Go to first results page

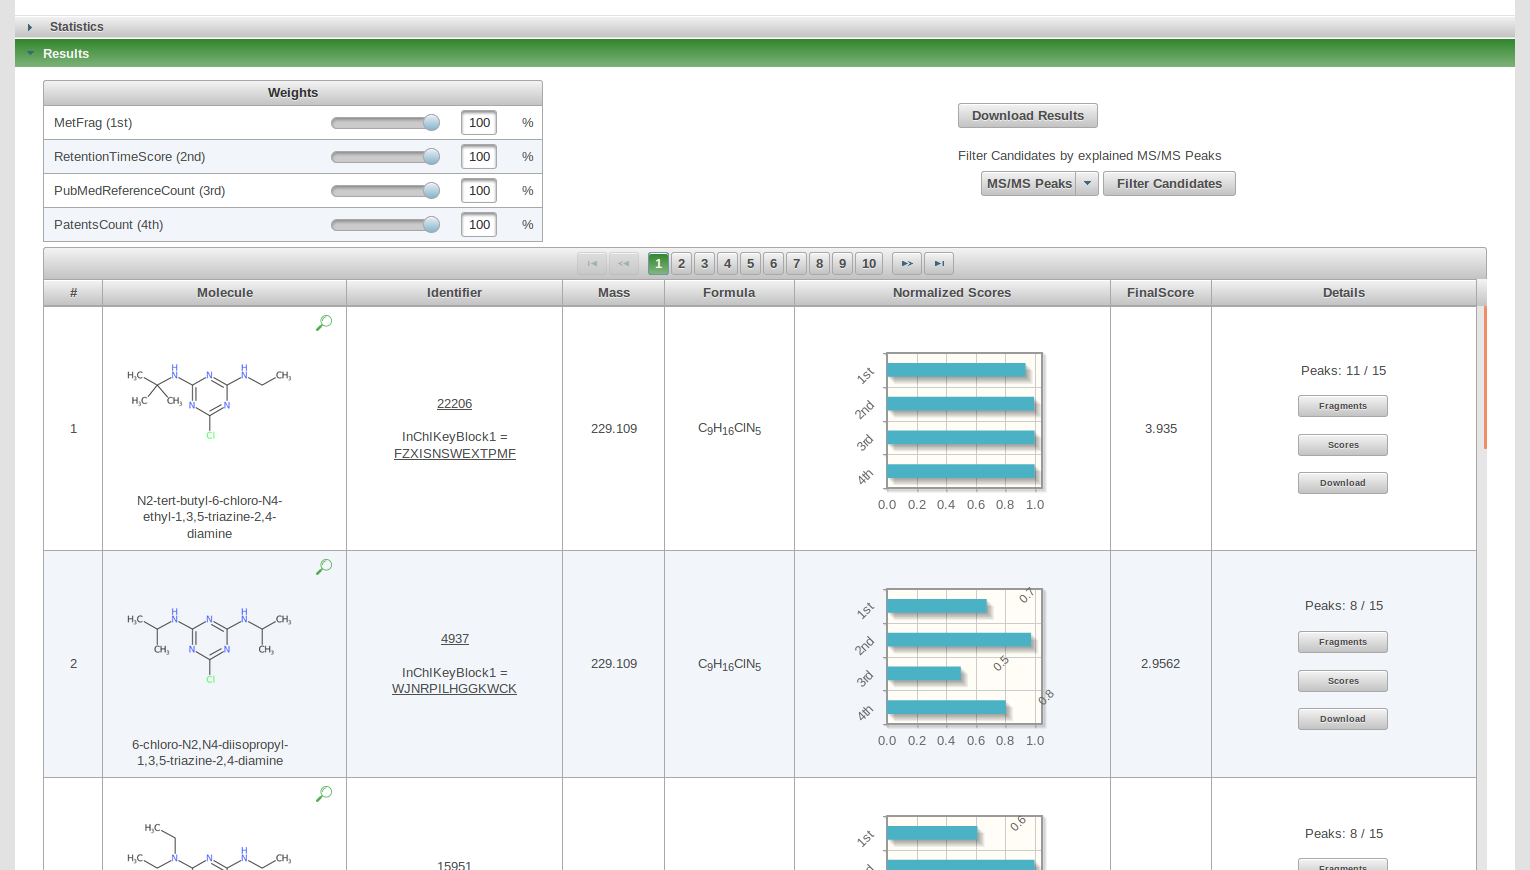(x=592, y=263)
